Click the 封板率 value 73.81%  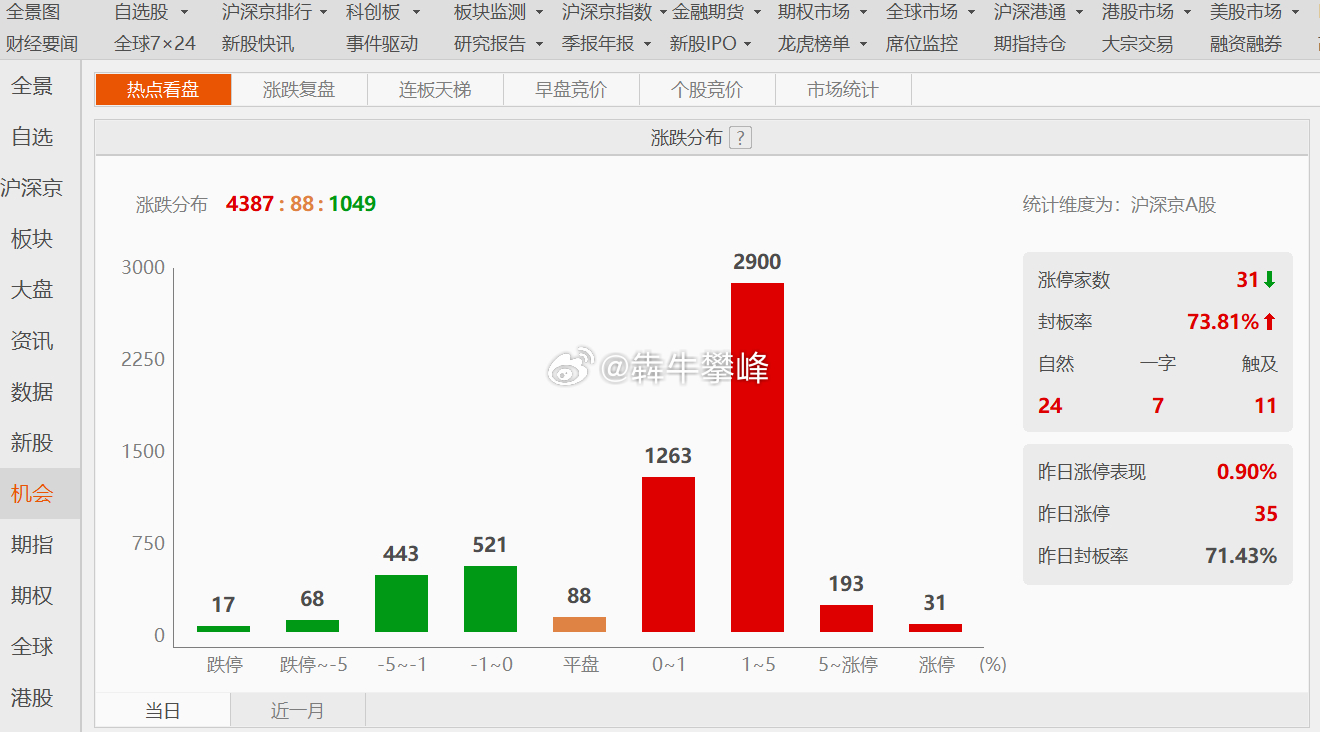click(1223, 322)
